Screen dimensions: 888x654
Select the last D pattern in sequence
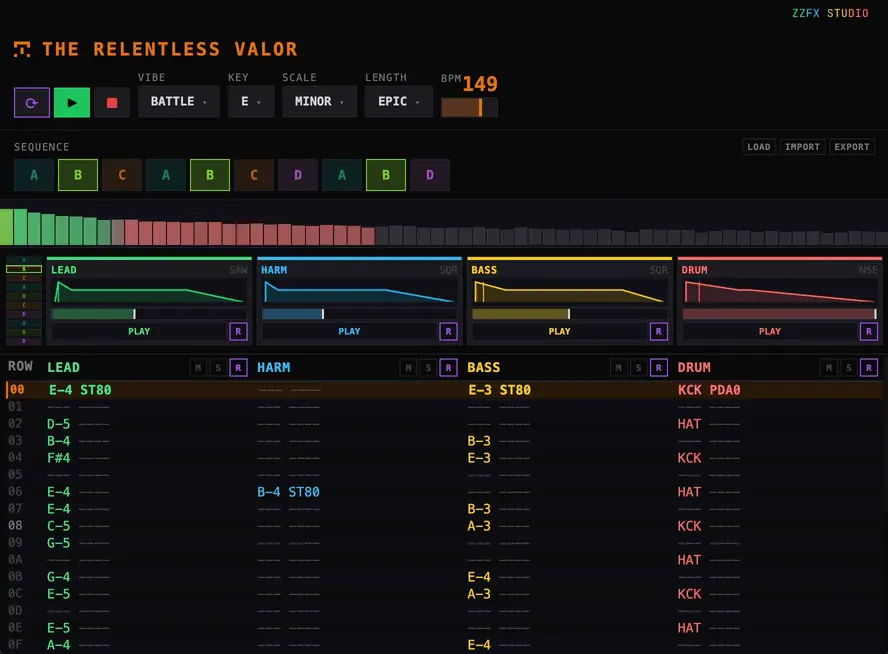[x=430, y=175]
